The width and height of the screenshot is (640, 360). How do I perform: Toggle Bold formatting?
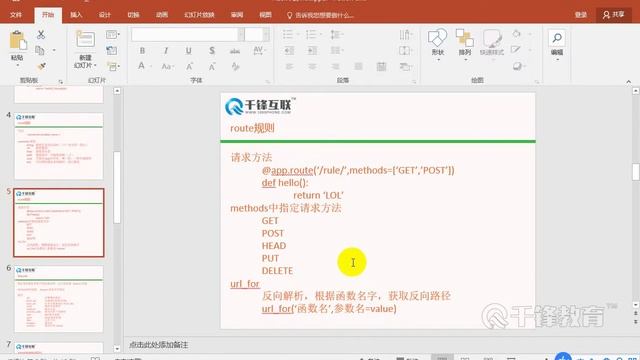[142, 51]
